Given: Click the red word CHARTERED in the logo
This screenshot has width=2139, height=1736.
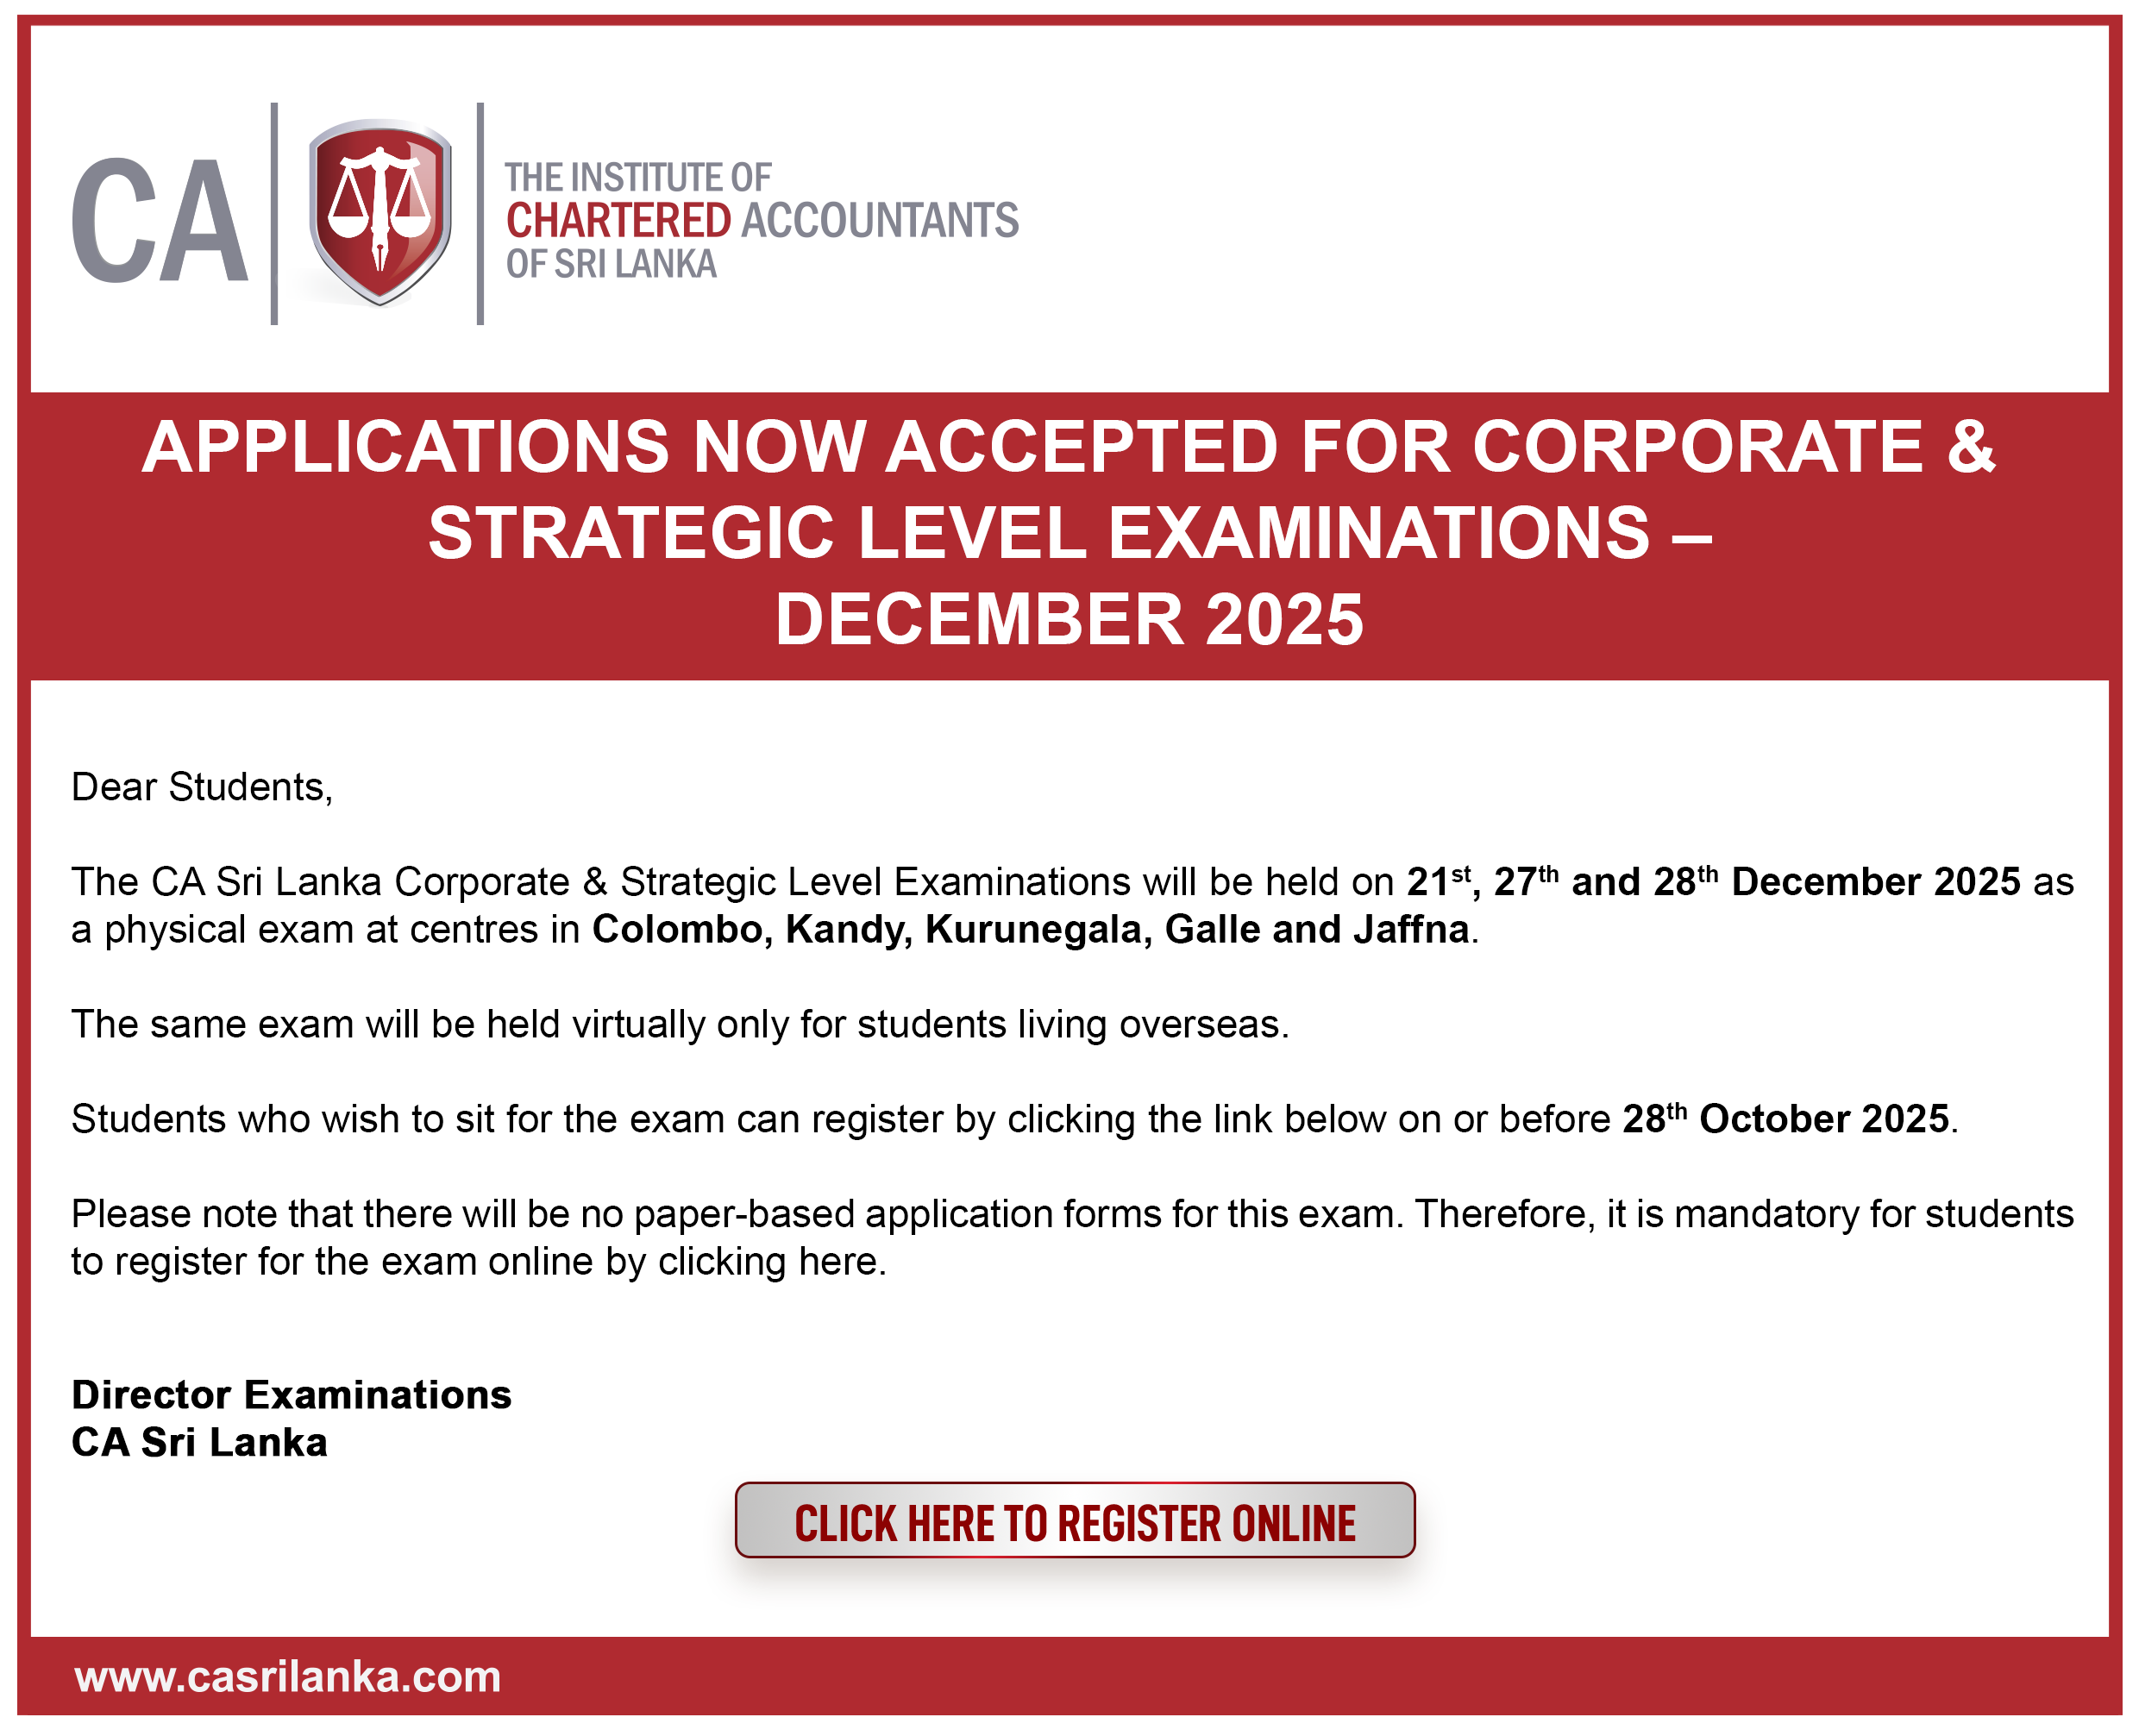Looking at the screenshot, I should pyautogui.click(x=618, y=220).
